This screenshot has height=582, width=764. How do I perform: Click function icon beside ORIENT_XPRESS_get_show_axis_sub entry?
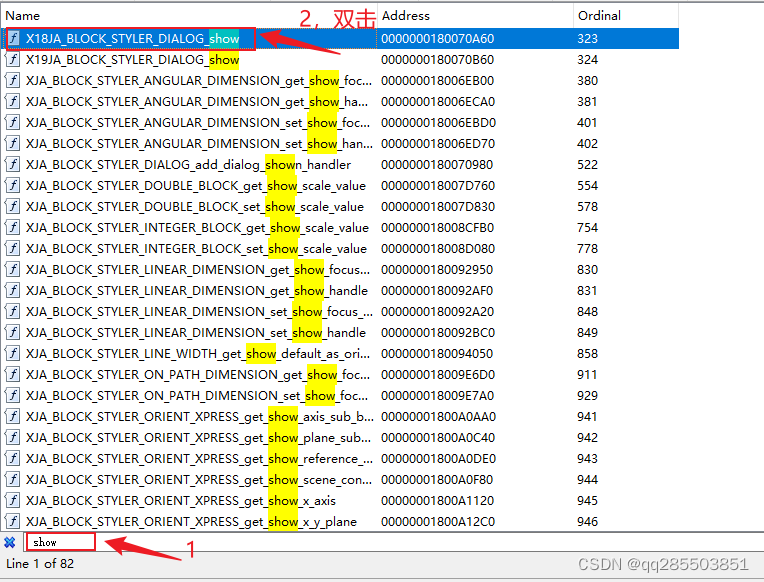tap(13, 416)
